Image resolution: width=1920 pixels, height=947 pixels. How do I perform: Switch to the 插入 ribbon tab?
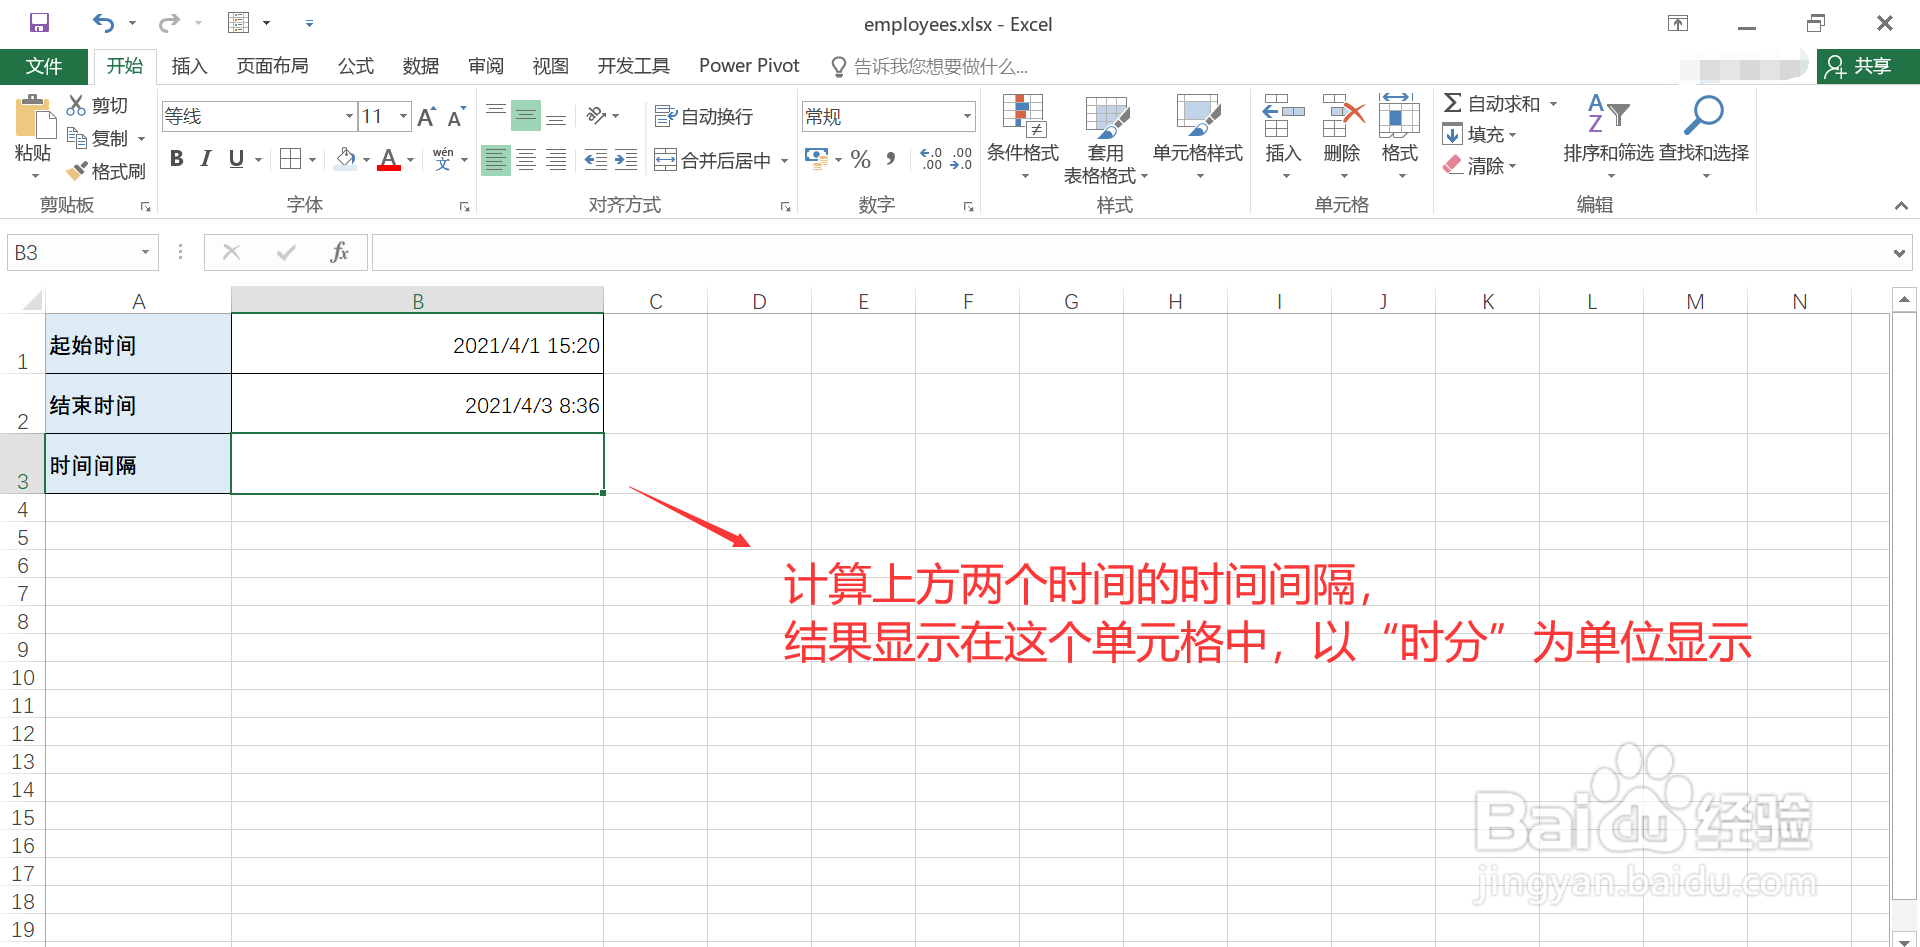(x=189, y=66)
